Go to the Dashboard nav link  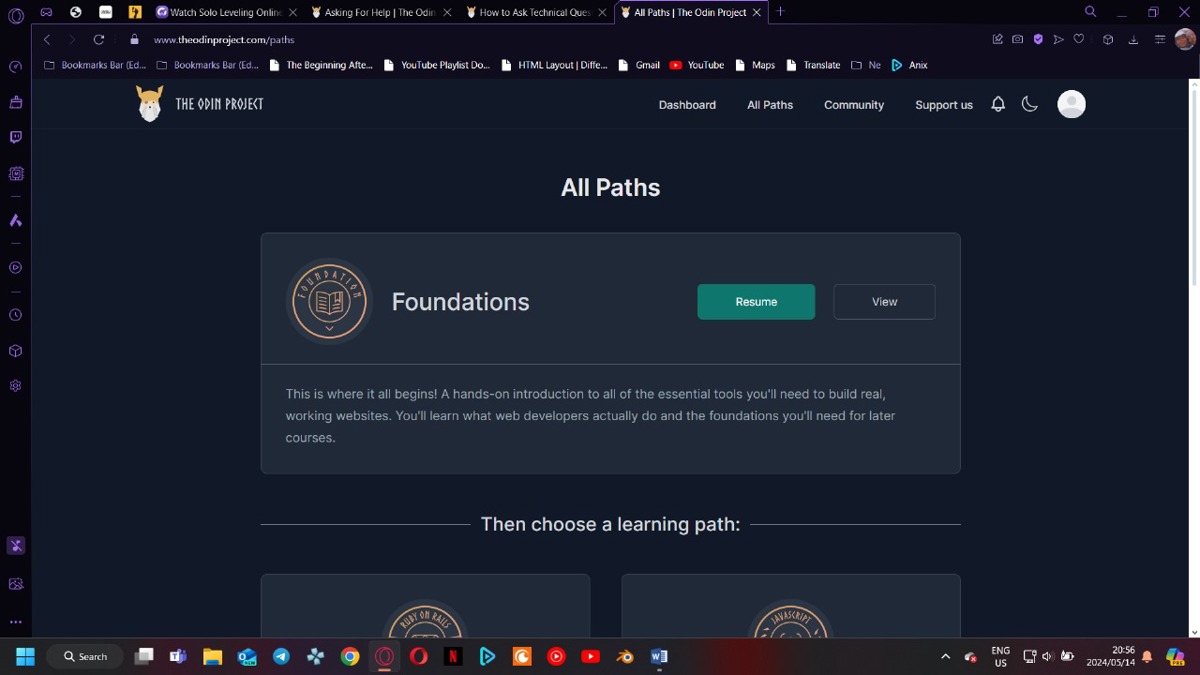coord(687,105)
